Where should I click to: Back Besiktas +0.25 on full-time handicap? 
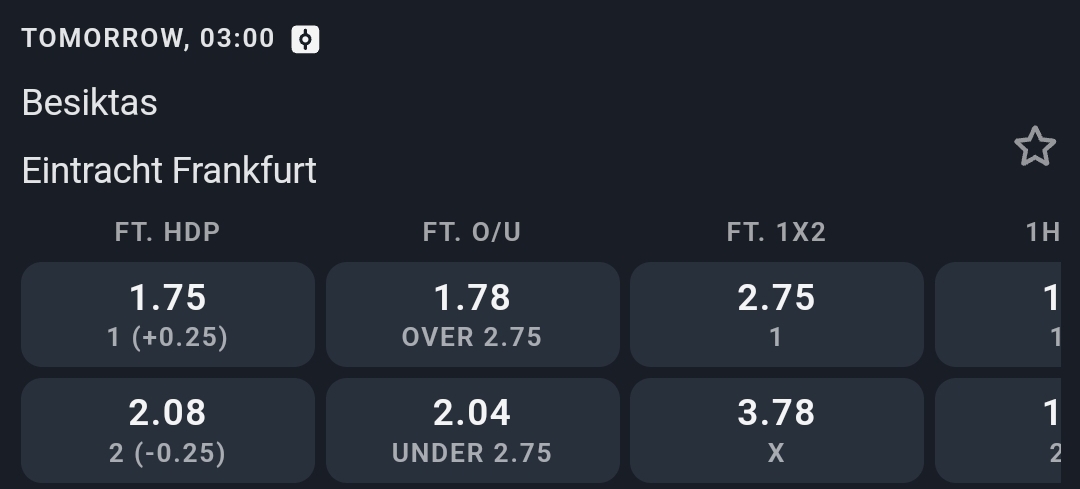coord(168,314)
